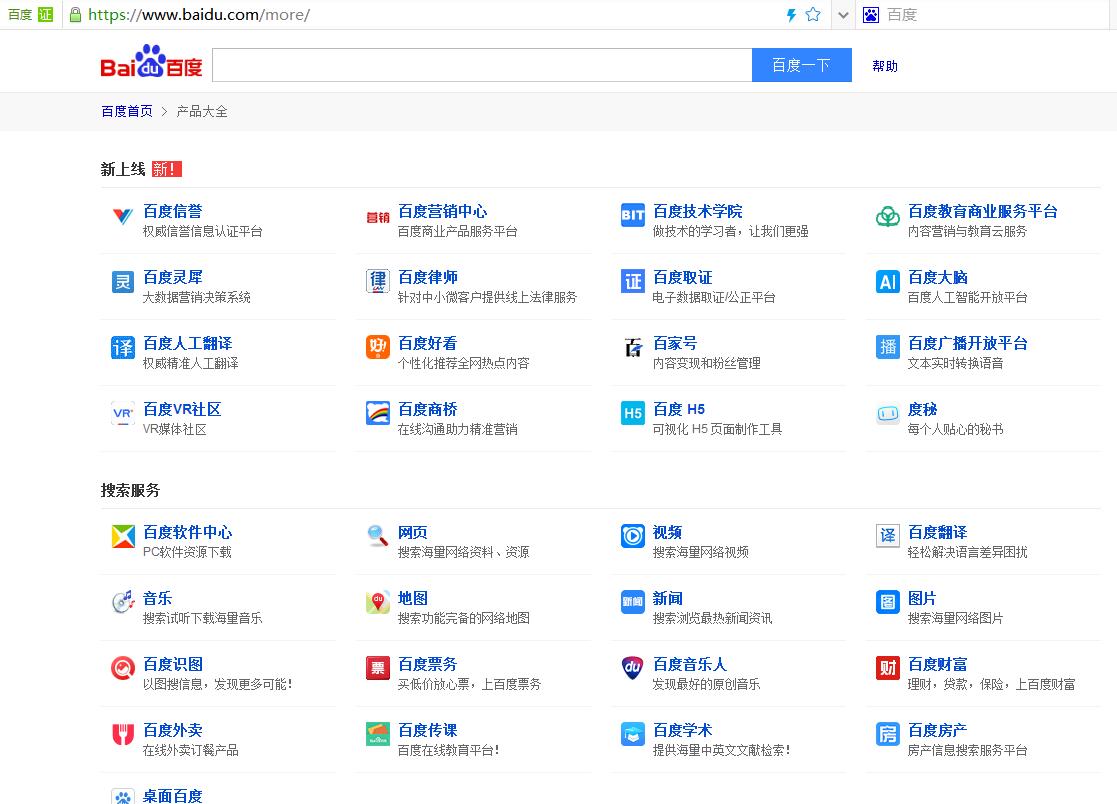Open the 百度好看 orange icon
Screen dimensions: 1117x804
[x=378, y=348]
